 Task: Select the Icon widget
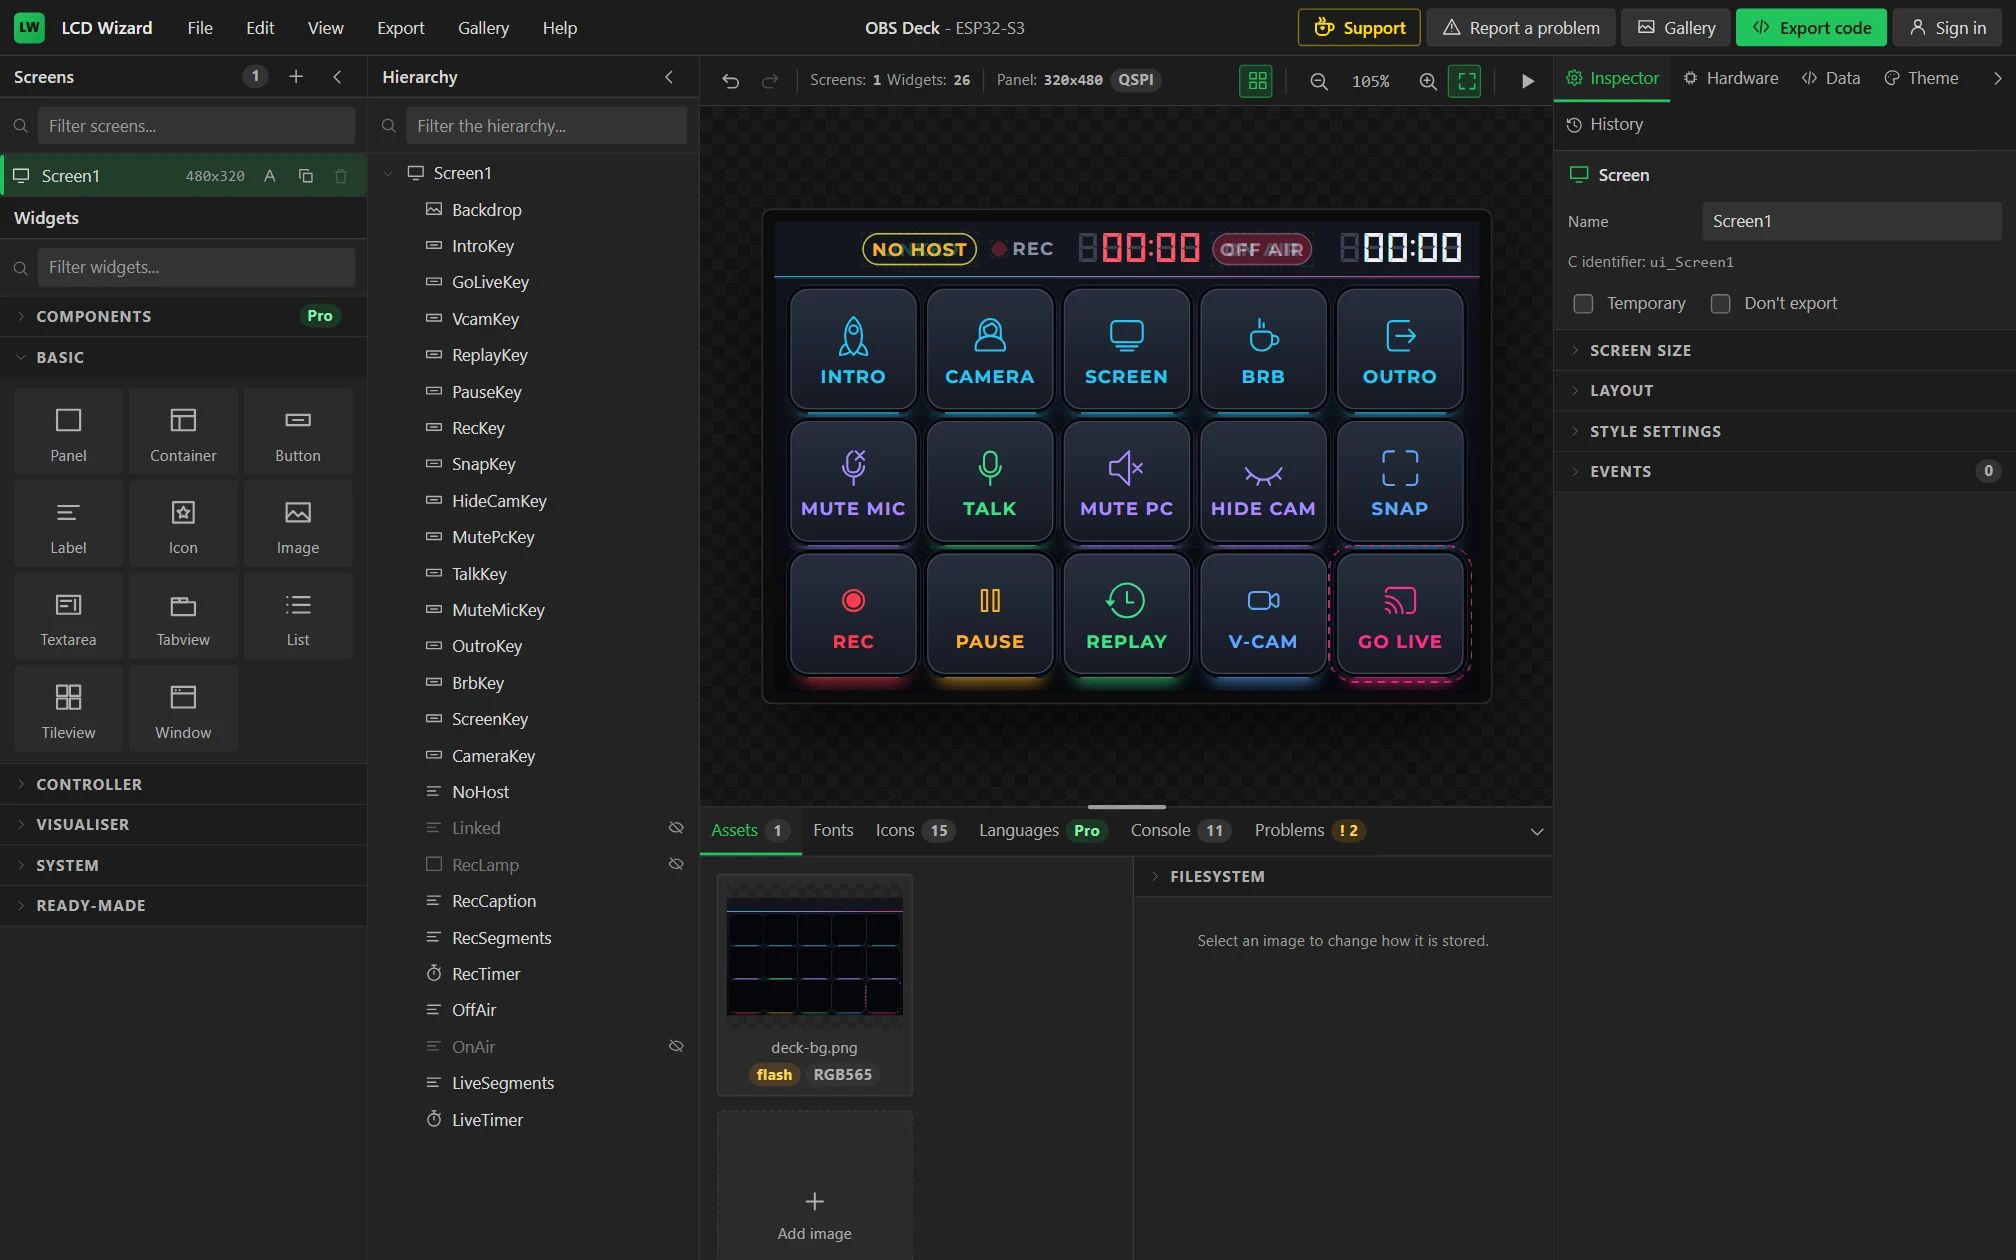pos(183,526)
